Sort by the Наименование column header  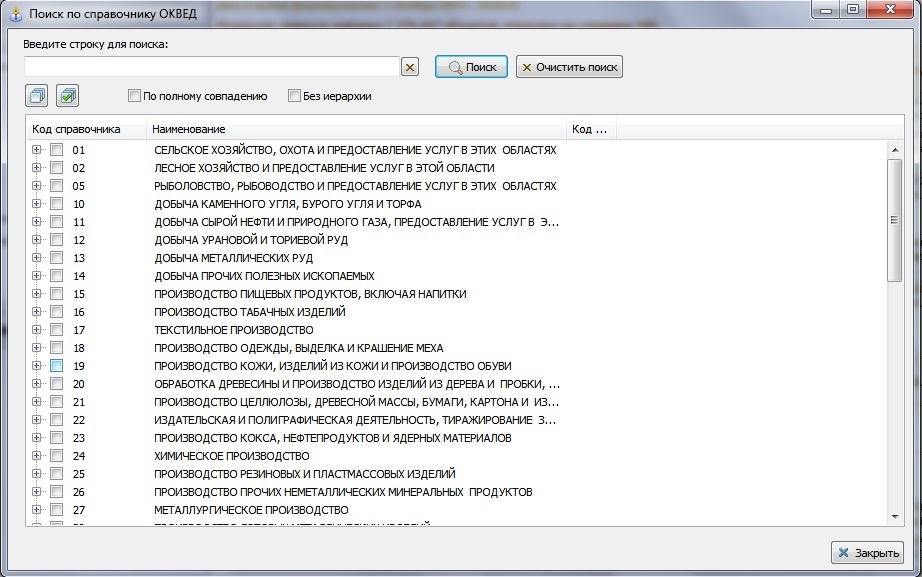[356, 129]
